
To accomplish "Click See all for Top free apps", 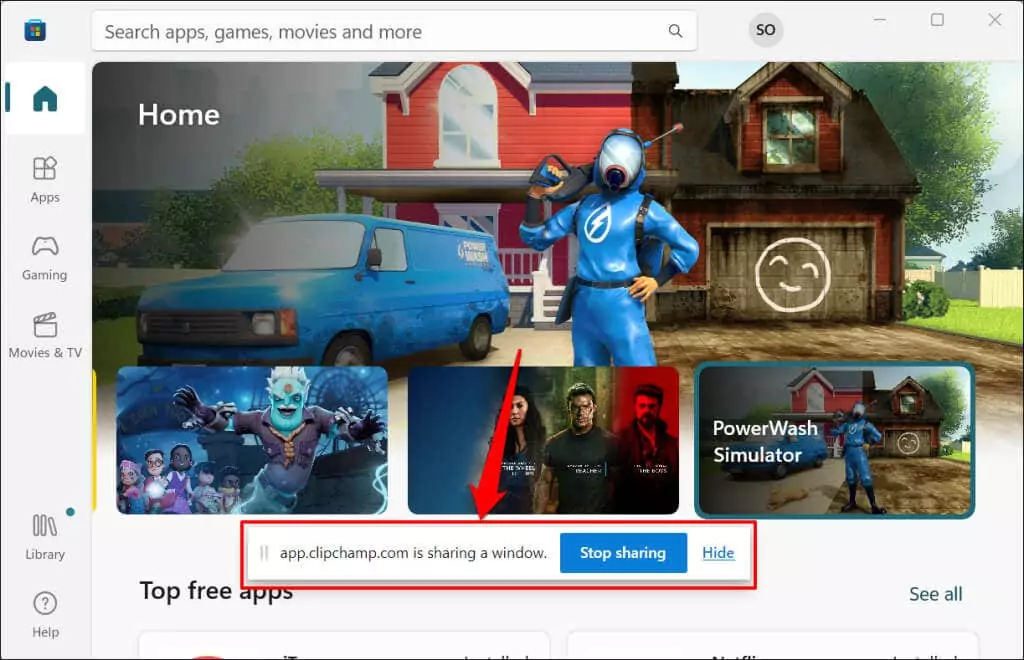I will pyautogui.click(x=935, y=594).
